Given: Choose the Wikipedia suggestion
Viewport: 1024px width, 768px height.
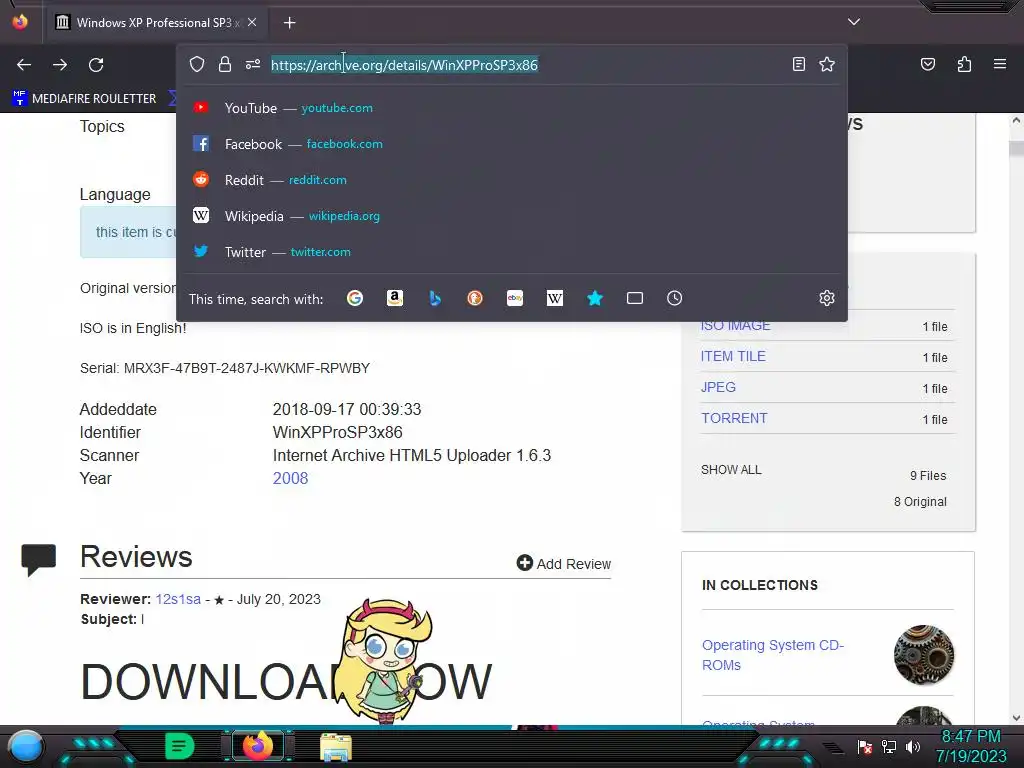Looking at the screenshot, I should tap(512, 216).
